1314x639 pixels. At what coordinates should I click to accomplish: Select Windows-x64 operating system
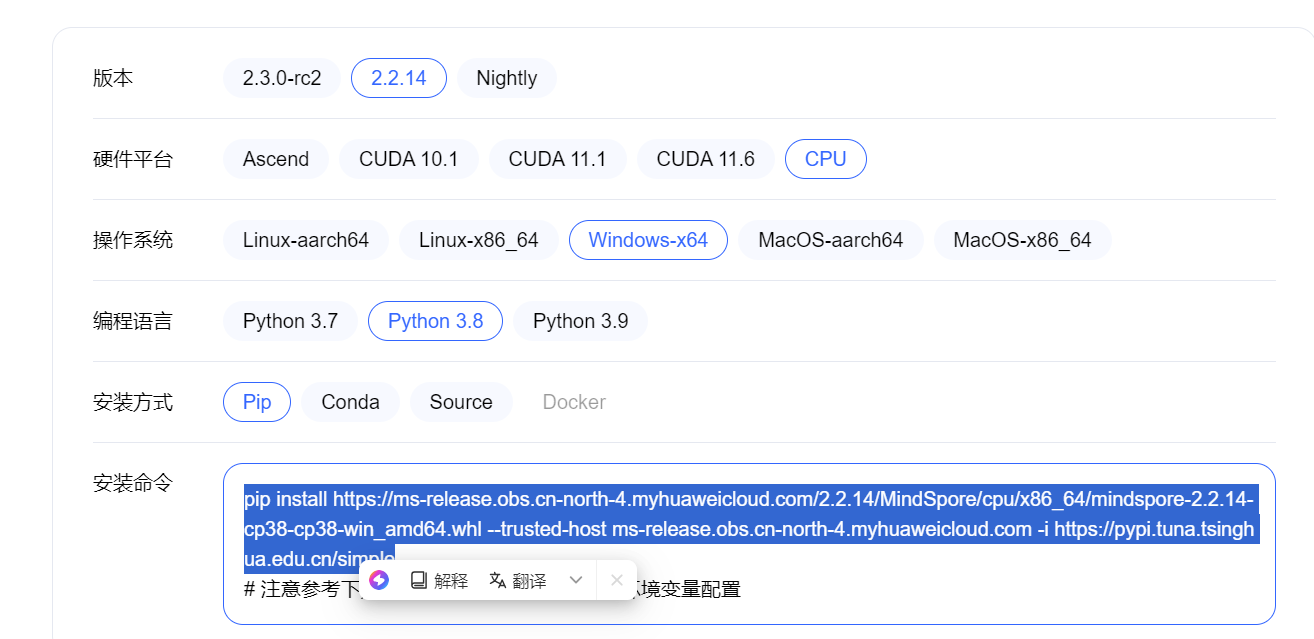648,240
